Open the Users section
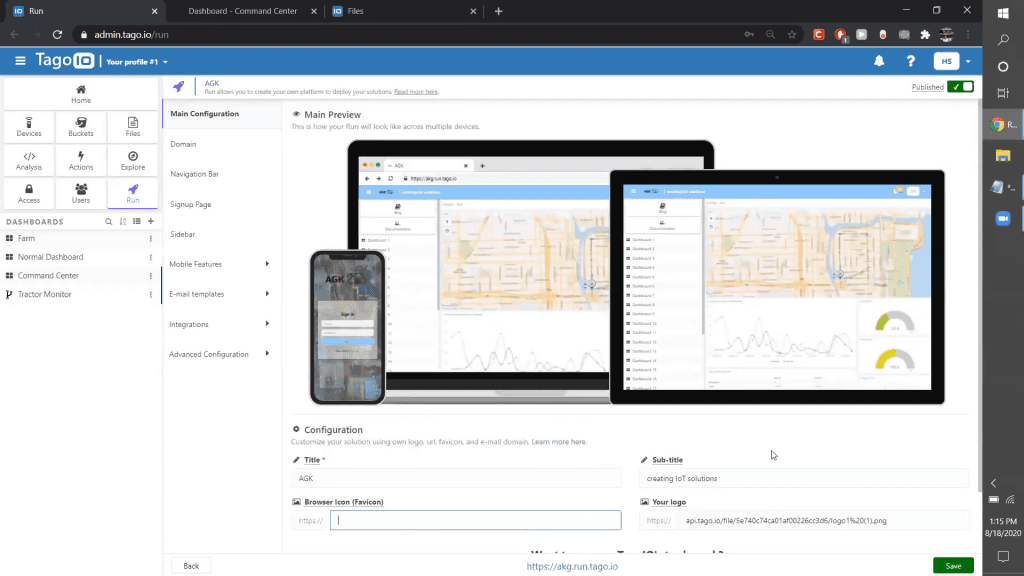The height and width of the screenshot is (576, 1024). tap(81, 194)
